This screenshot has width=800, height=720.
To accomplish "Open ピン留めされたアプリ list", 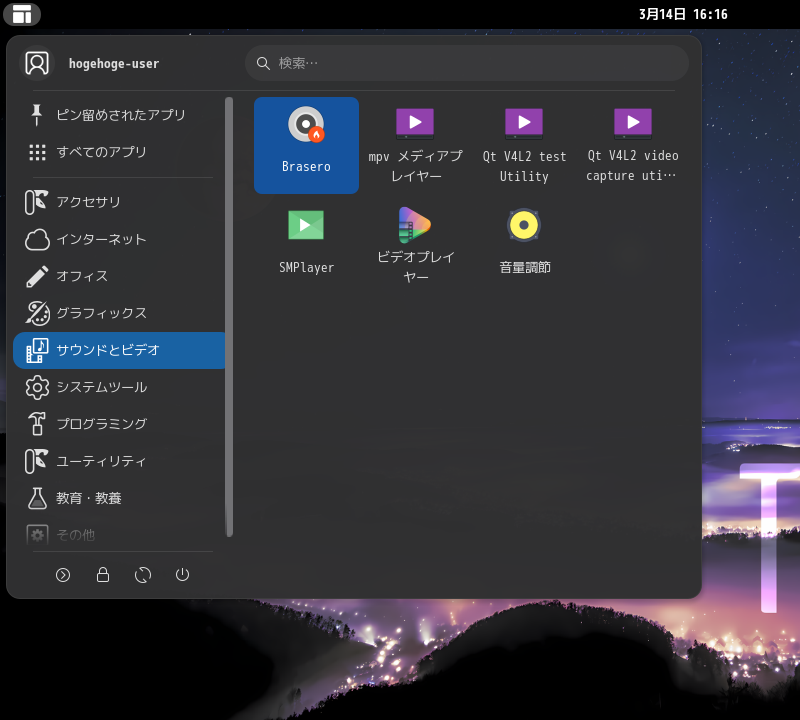I will 118,115.
